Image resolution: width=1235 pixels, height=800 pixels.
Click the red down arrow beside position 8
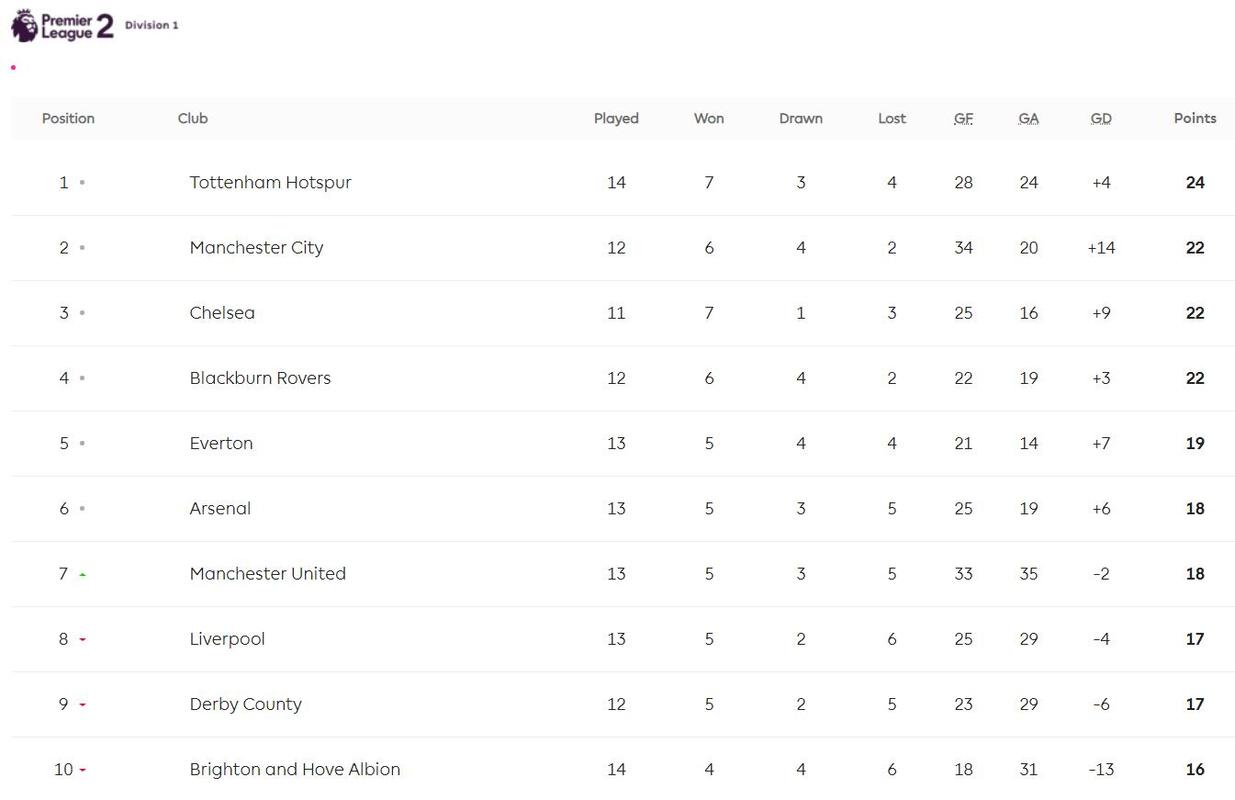point(82,640)
